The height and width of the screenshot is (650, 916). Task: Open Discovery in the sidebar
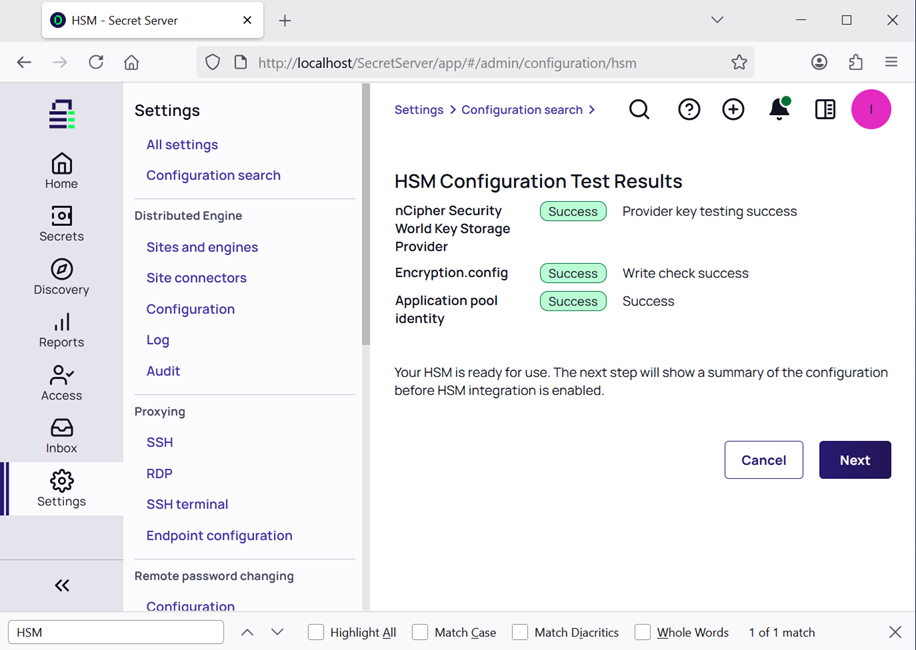[x=61, y=277]
